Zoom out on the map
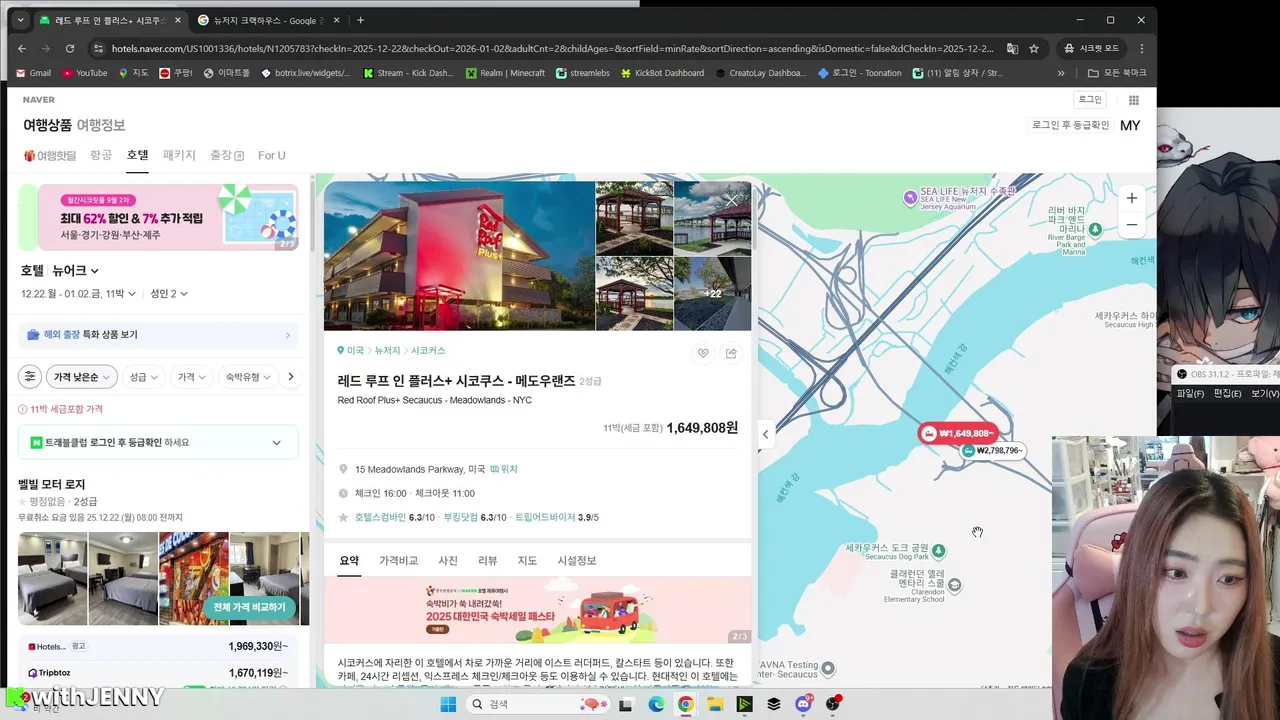 click(x=1131, y=224)
